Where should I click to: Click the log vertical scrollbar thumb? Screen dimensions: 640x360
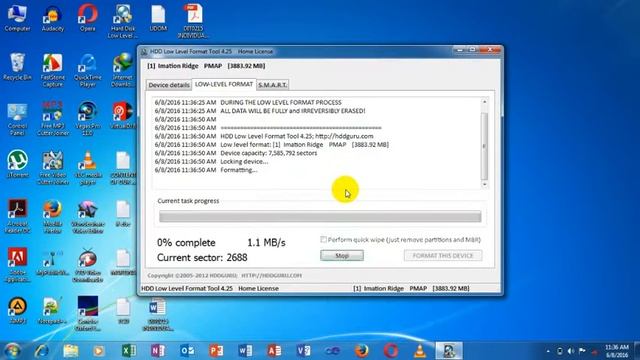click(x=484, y=146)
